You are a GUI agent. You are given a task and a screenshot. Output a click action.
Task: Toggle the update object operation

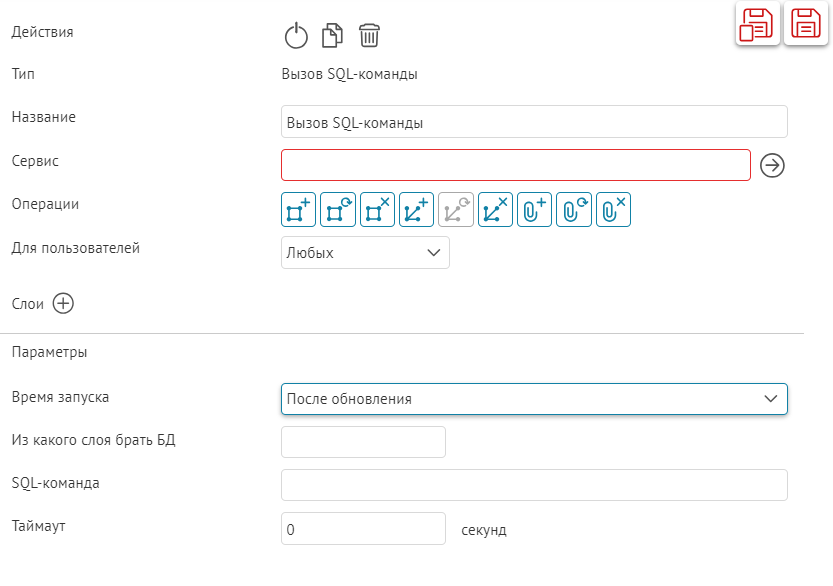[x=338, y=210]
